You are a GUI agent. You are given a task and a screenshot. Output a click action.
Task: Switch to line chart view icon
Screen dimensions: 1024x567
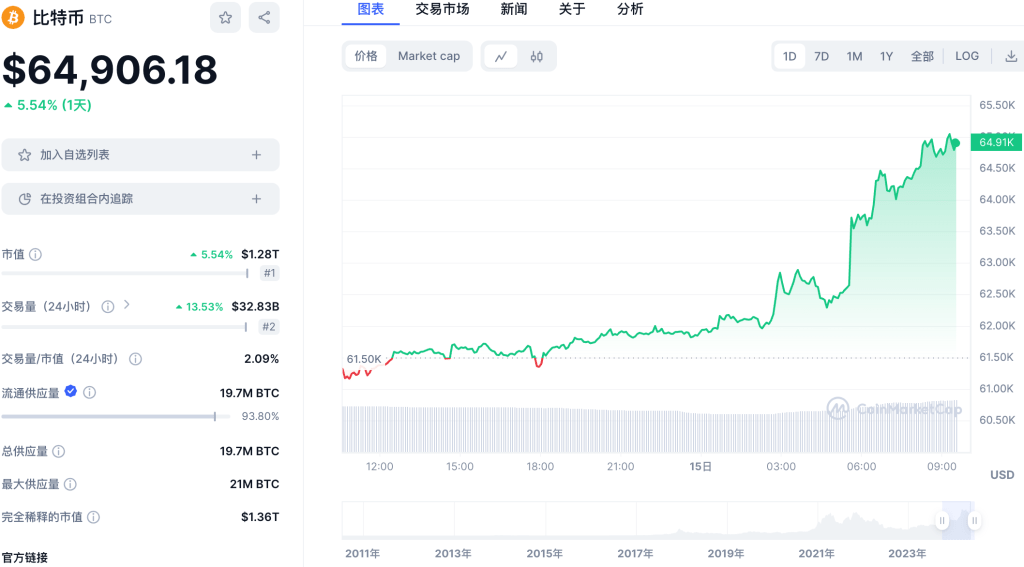[501, 56]
